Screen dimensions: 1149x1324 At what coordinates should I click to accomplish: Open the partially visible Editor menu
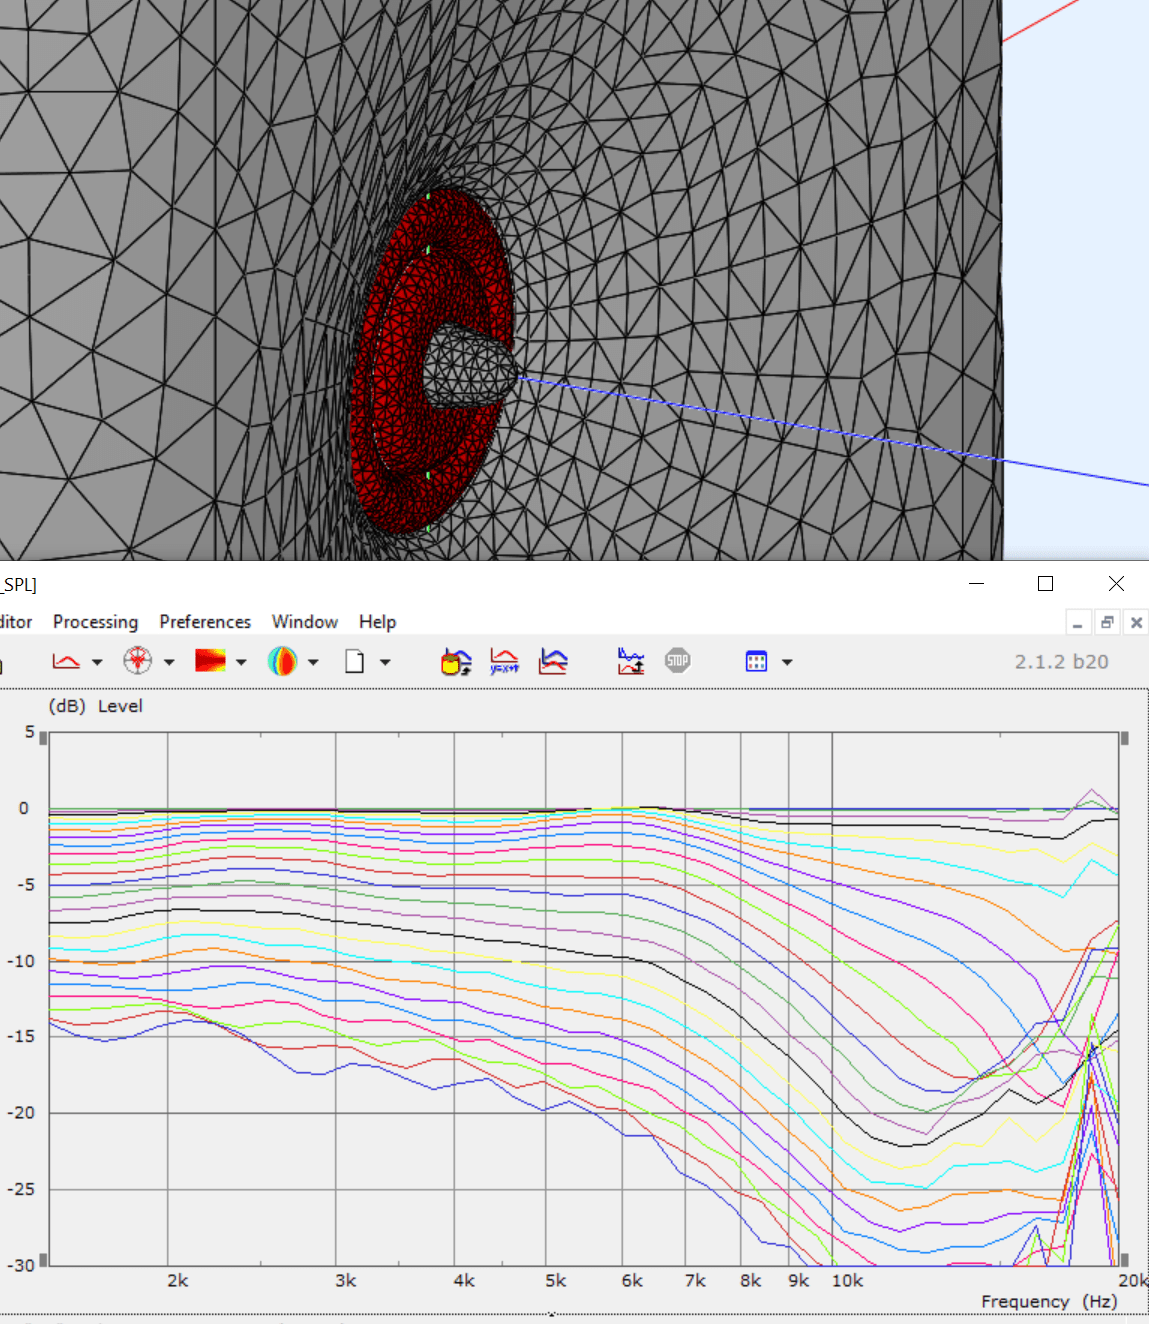click(15, 622)
